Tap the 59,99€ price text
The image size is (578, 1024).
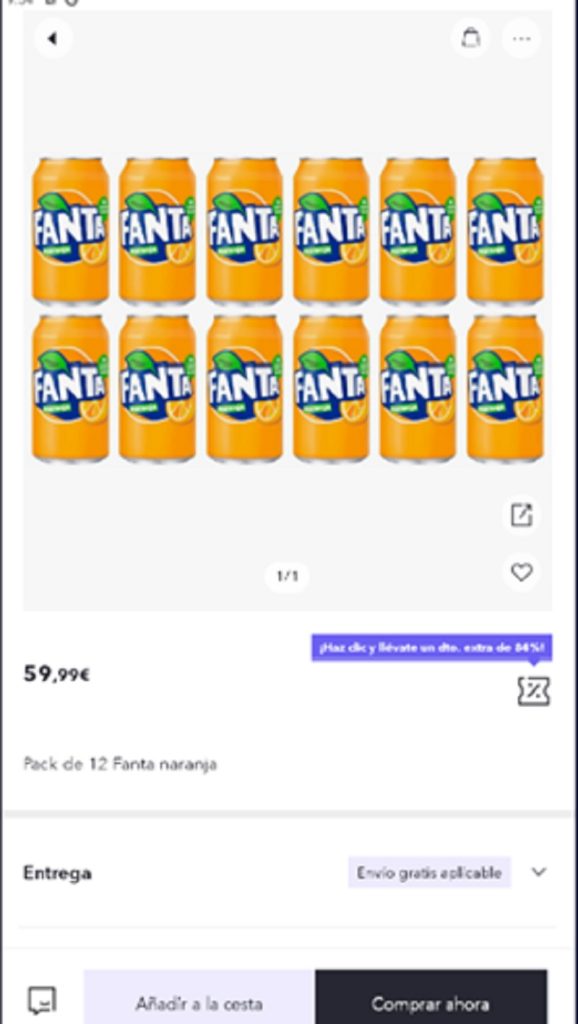tap(57, 674)
